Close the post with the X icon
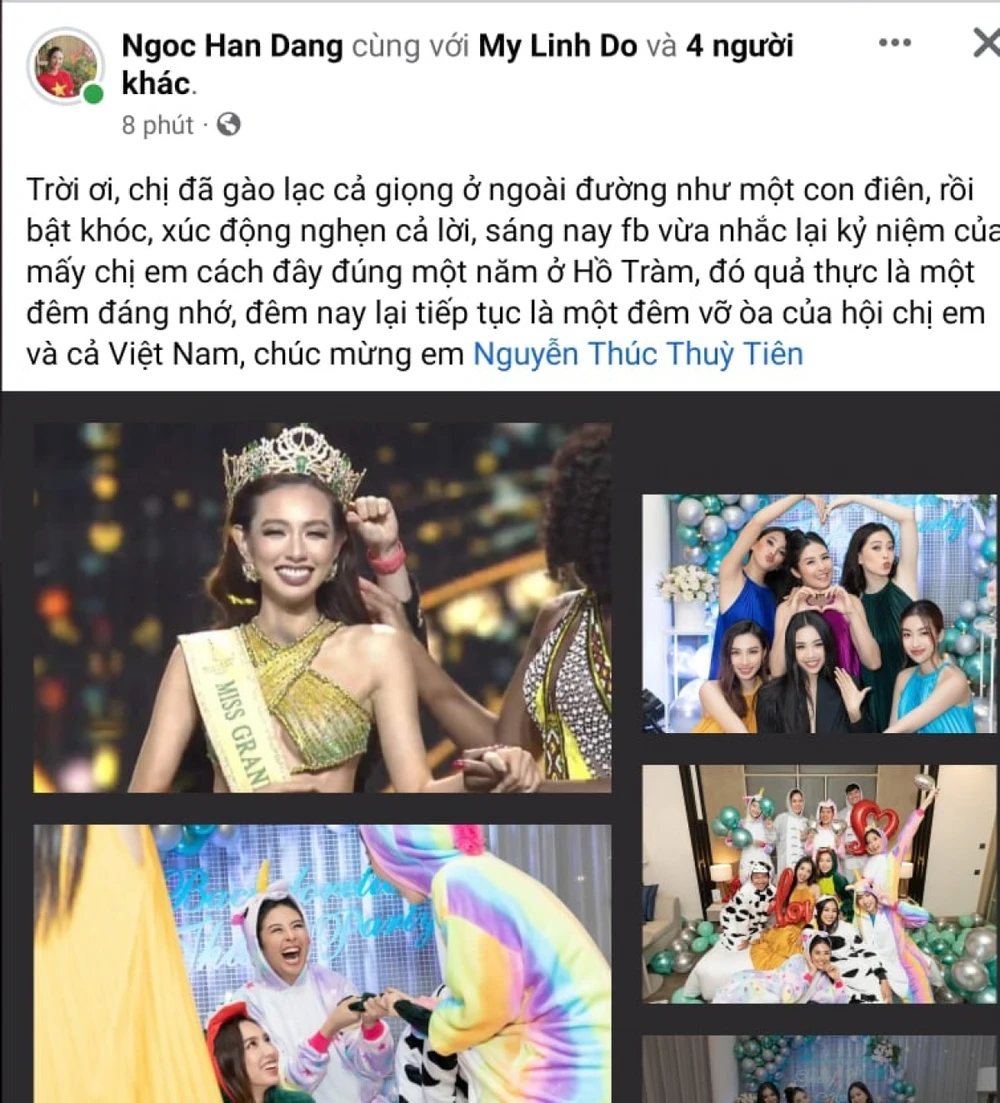Screen dimensions: 1000x1103 click(x=986, y=43)
